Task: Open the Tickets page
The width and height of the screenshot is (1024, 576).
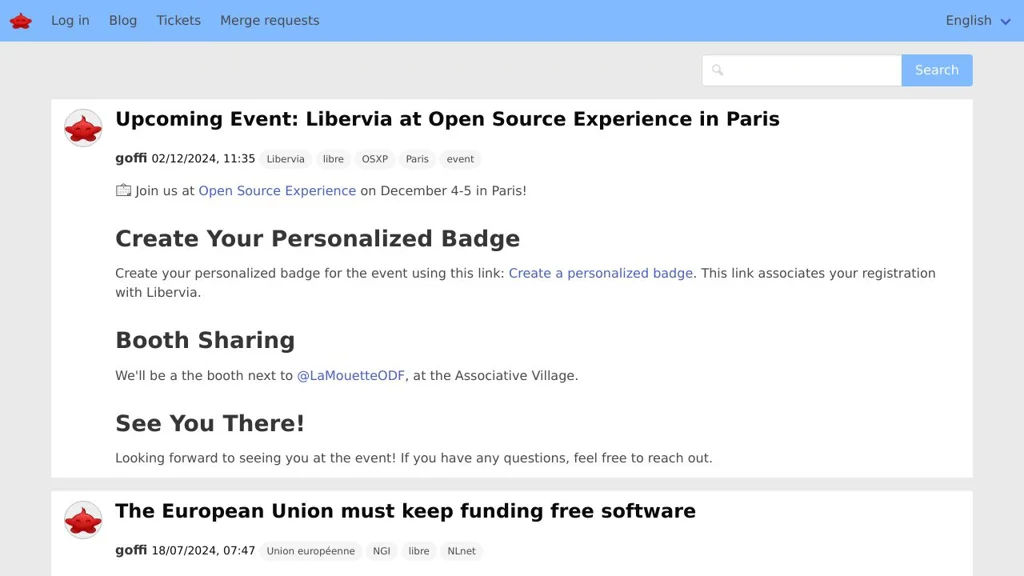Action: (x=178, y=21)
